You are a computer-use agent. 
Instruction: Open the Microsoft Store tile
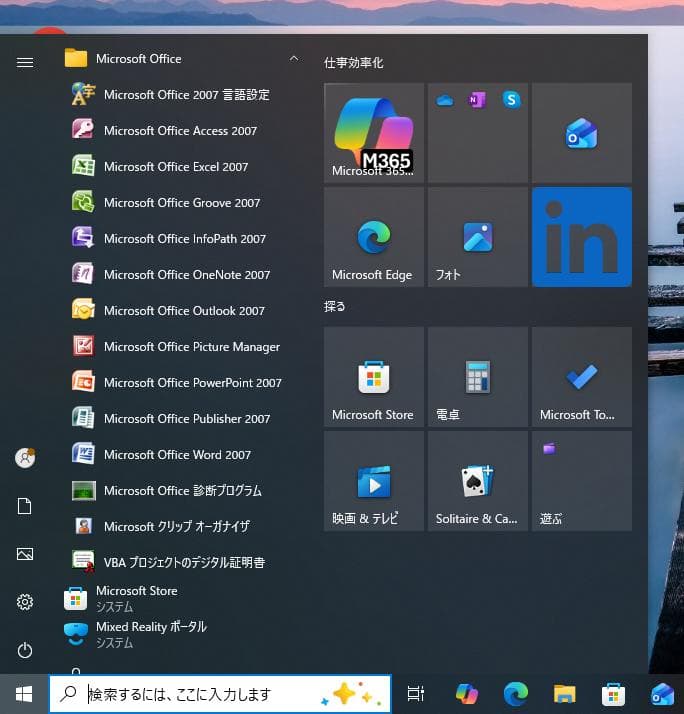374,377
